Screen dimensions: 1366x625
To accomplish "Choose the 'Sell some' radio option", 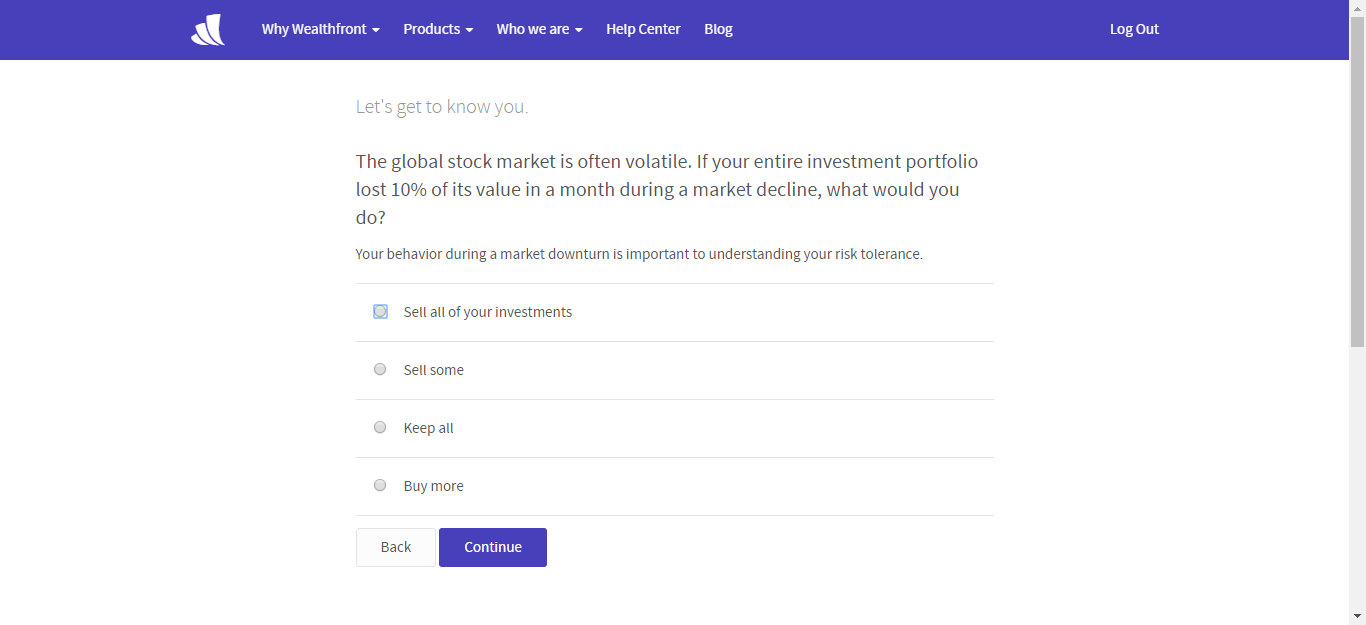I will click(x=380, y=370).
